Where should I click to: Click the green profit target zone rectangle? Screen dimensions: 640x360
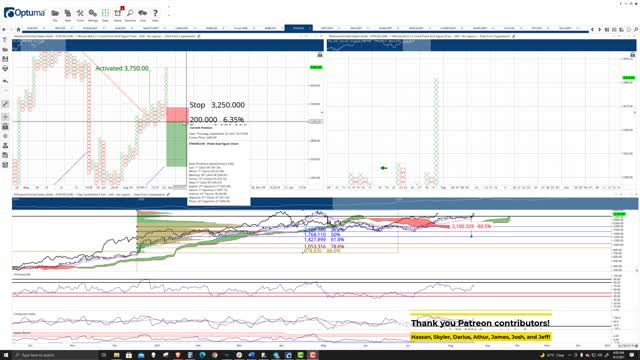(177, 144)
